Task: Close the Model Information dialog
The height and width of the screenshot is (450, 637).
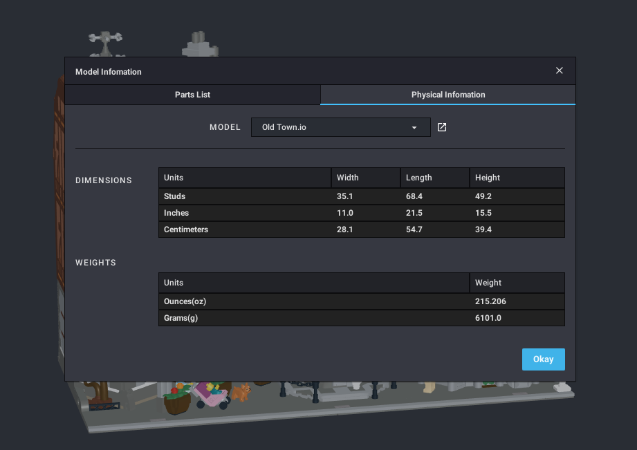Action: pos(559,71)
